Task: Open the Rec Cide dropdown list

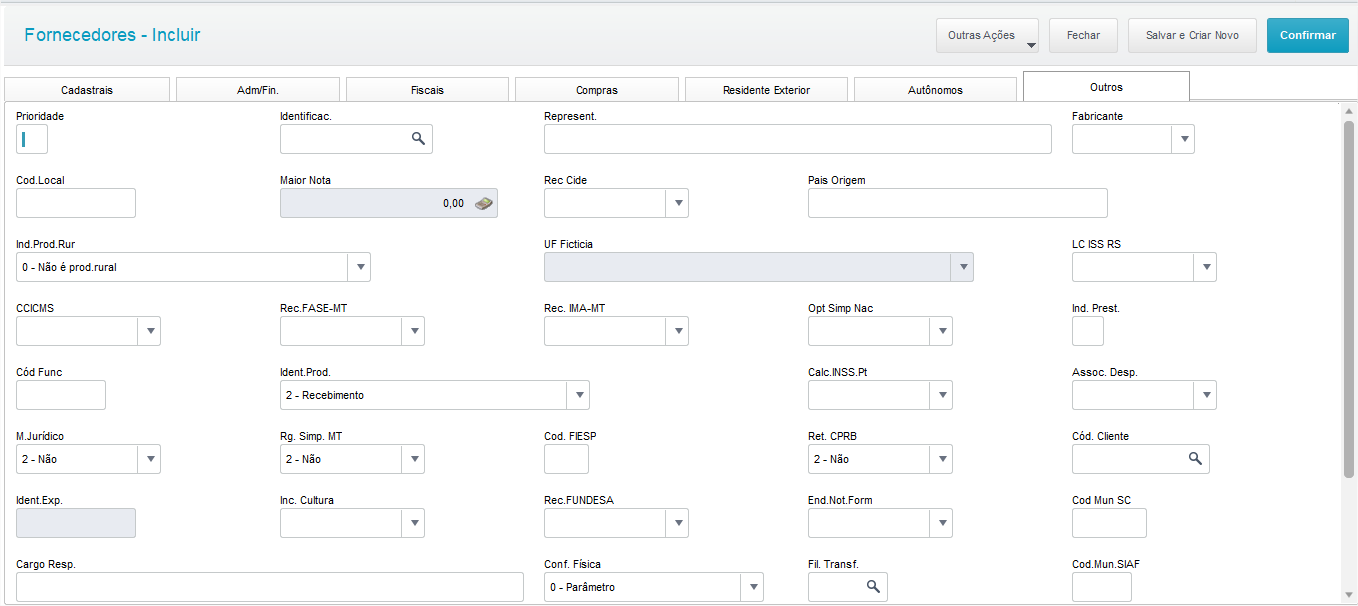Action: pyautogui.click(x=677, y=203)
